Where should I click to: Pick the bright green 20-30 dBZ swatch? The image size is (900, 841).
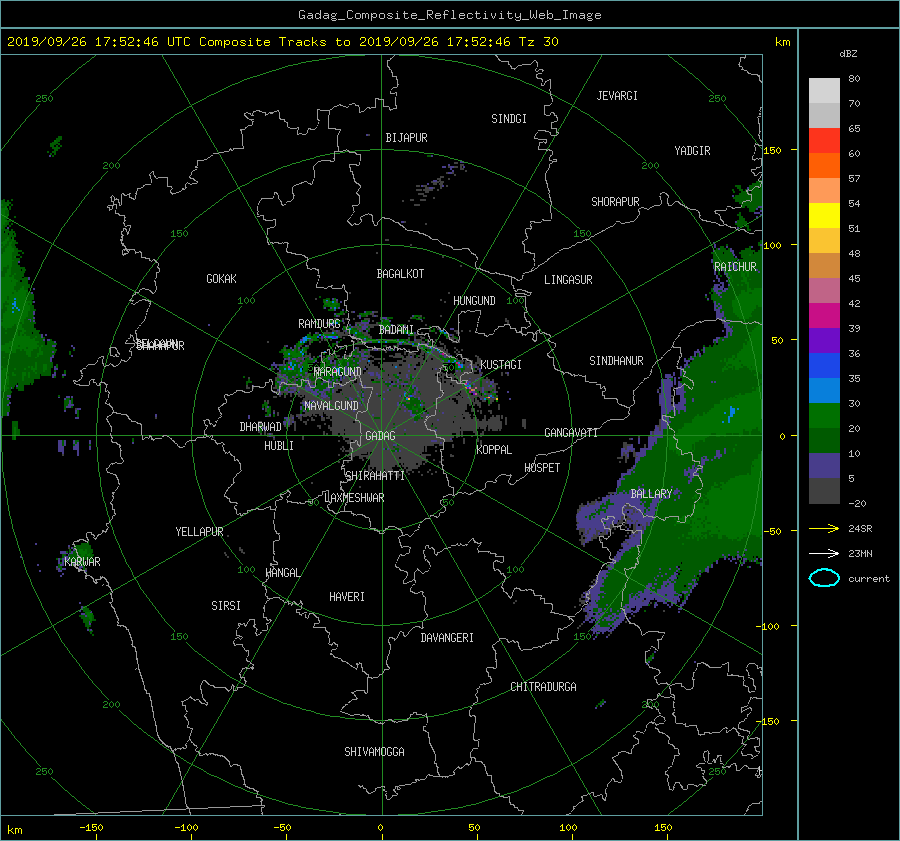click(x=824, y=415)
